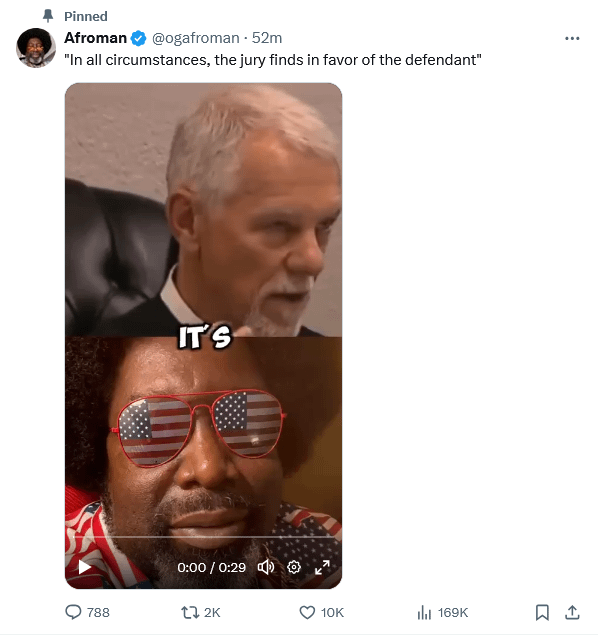Like the post with heart icon

[307, 612]
